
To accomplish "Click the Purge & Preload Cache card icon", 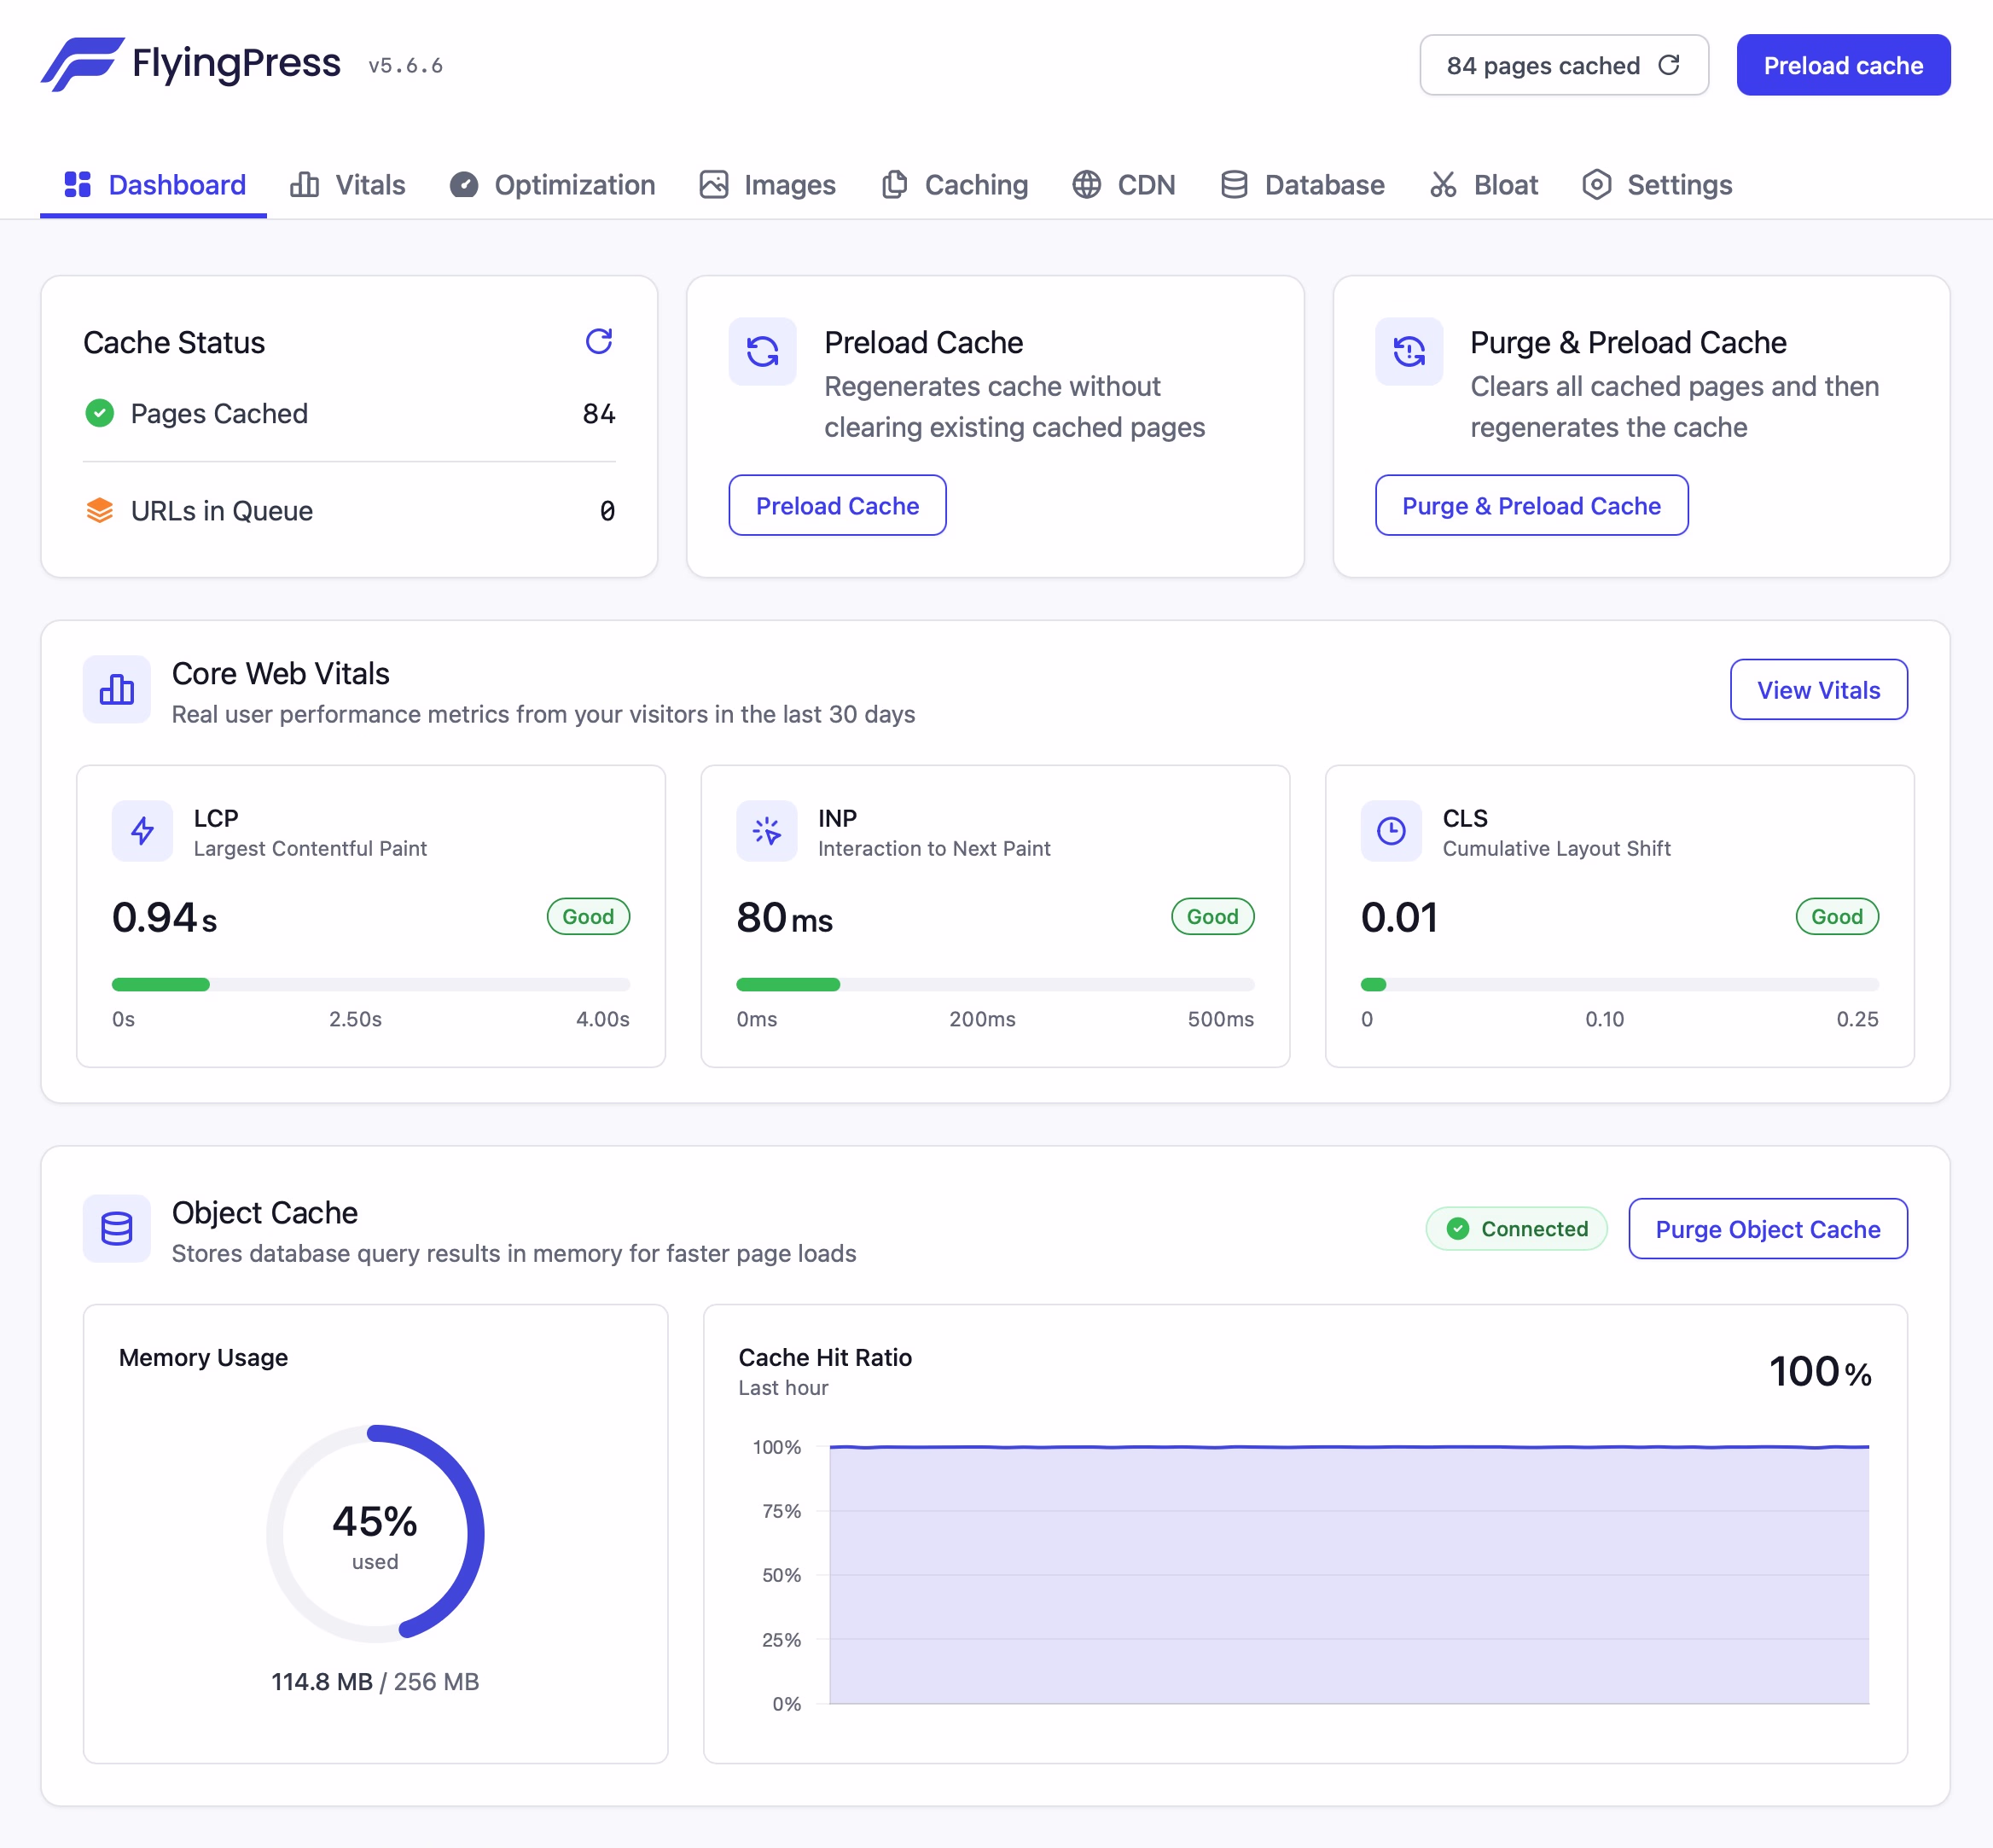I will (1408, 351).
